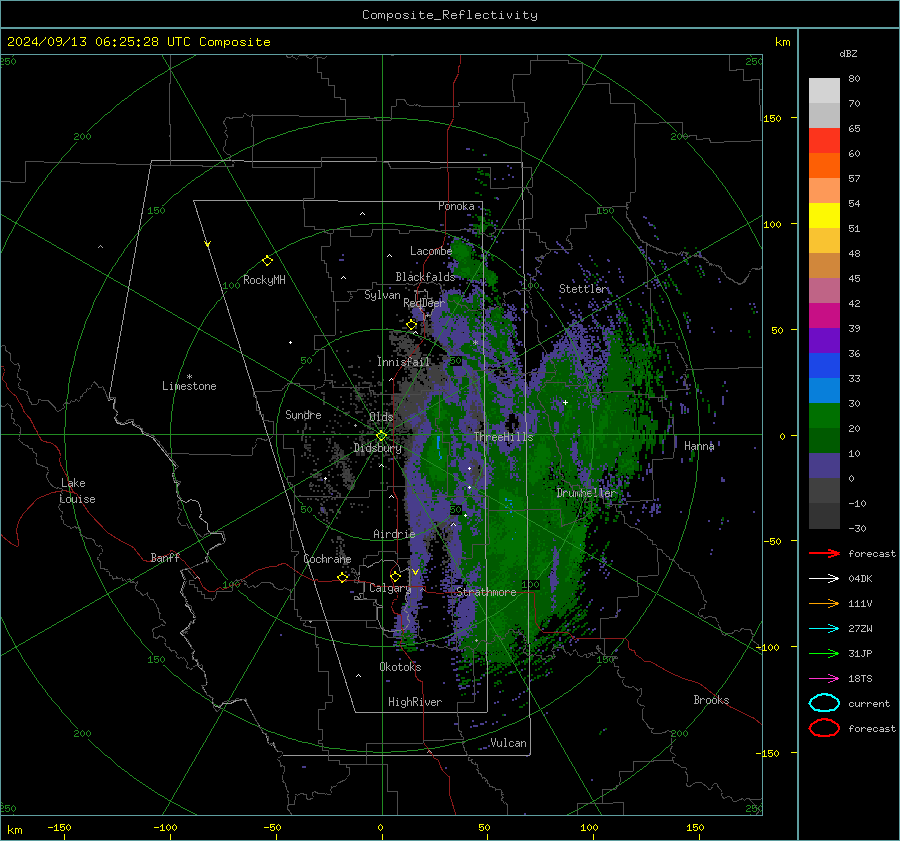Screen dimensions: 900x841
Task: Click the Olds city label
Action: [x=381, y=417]
